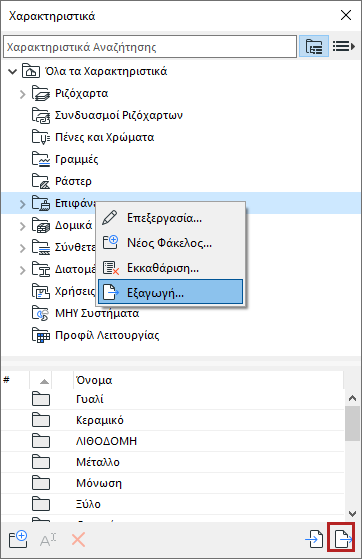Select the Μόνωση folder row
The width and height of the screenshot is (362, 559).
click(173, 483)
